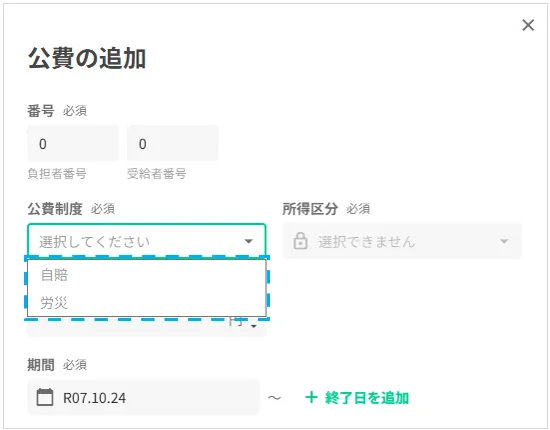Screen dimensions: 550x430
Task: Click the 受給者番号 number field
Action: tap(173, 143)
